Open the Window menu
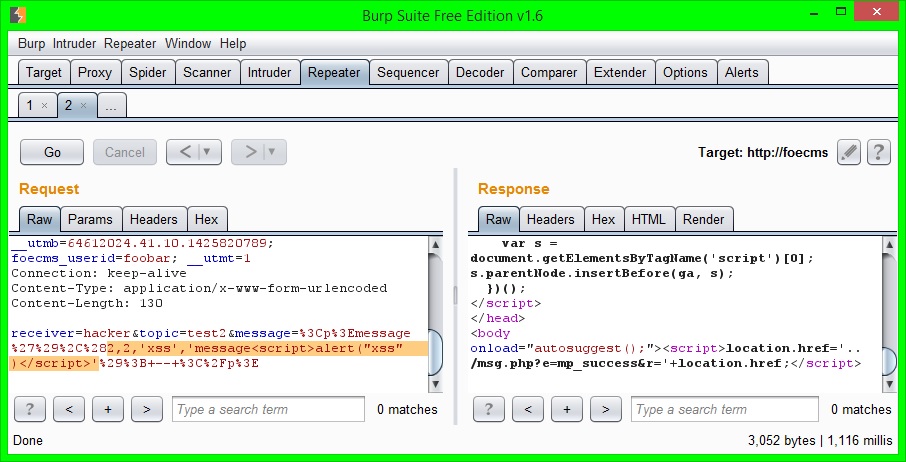The image size is (906, 462). pos(188,44)
